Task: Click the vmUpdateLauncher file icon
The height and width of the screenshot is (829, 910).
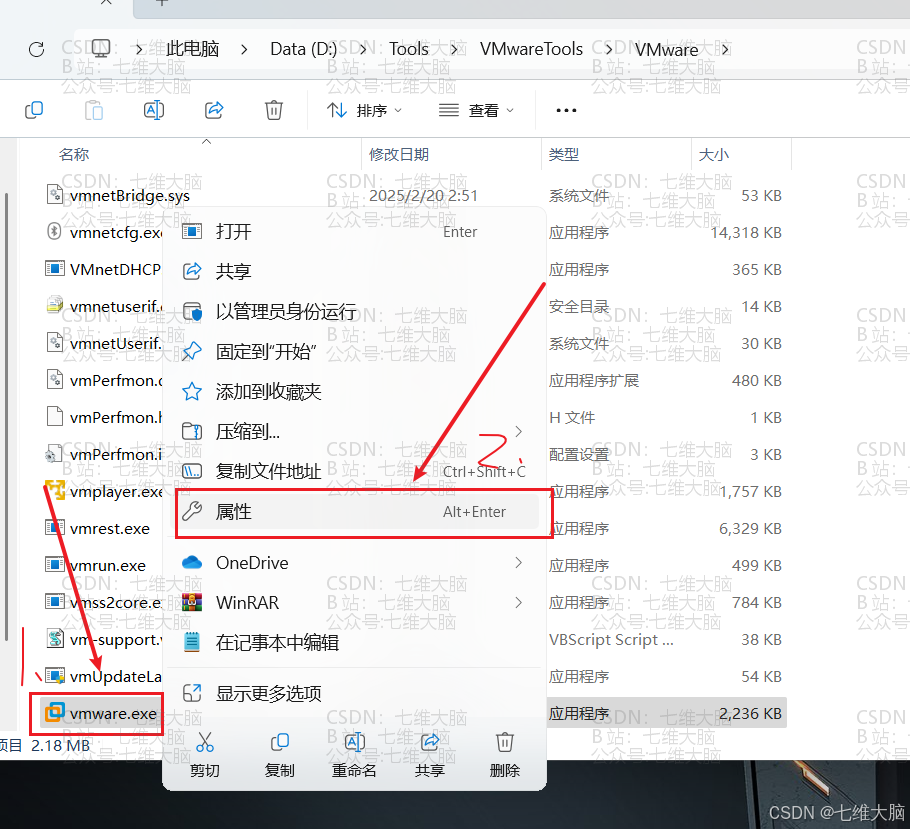Action: [55, 675]
